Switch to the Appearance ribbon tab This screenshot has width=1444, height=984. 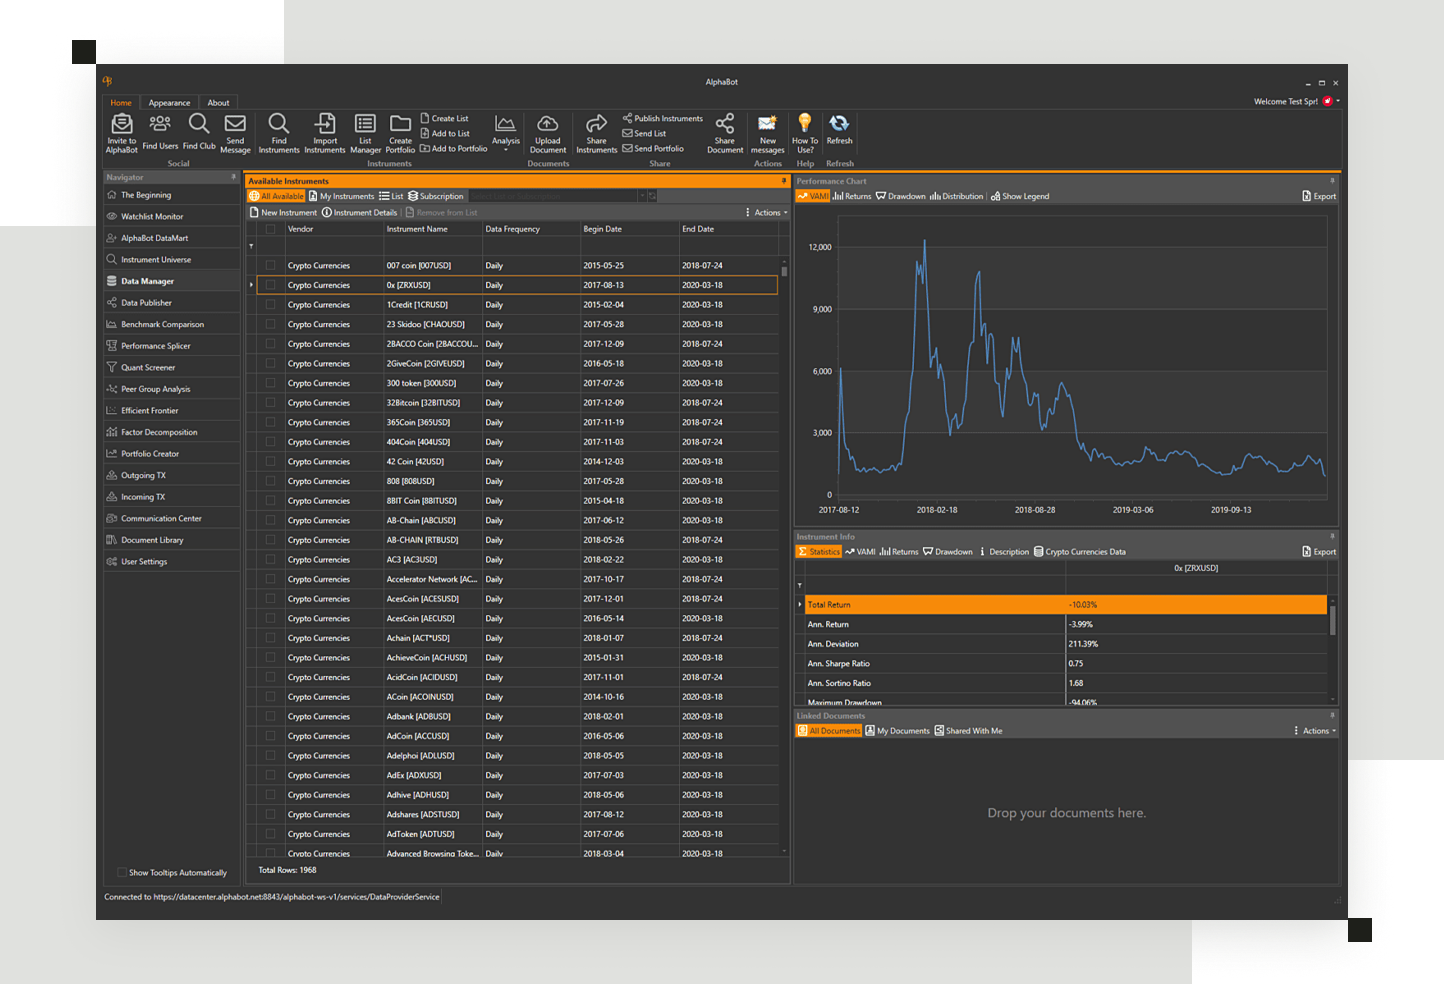pos(169,103)
